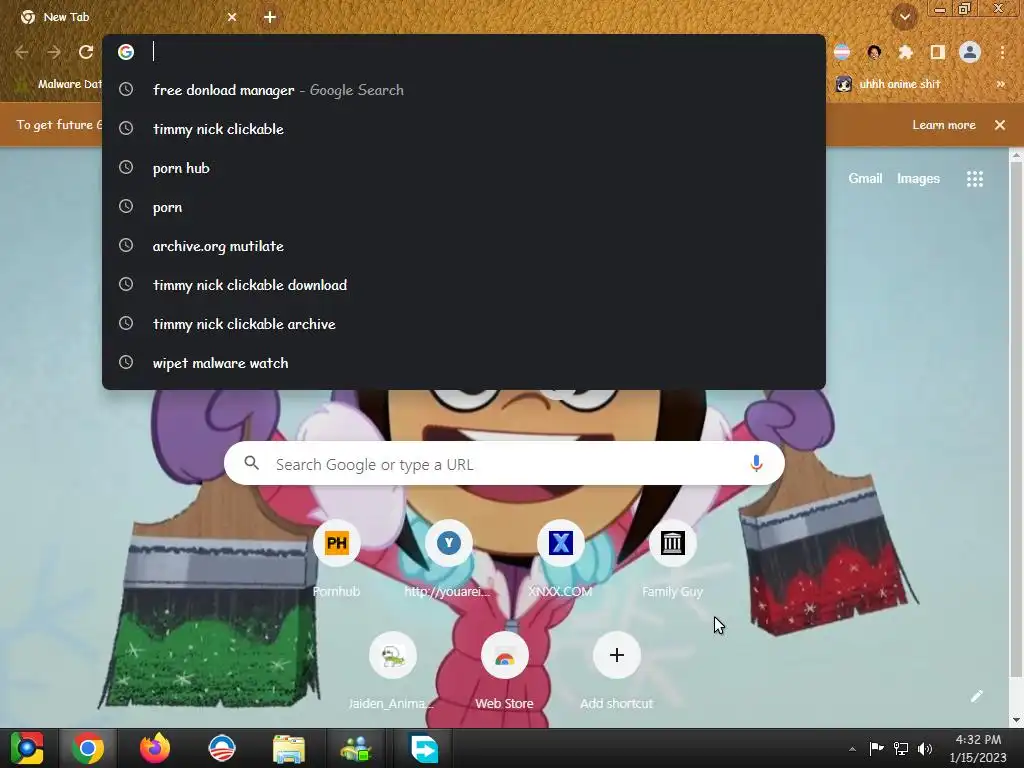Click the Search Google or type a URL box
Screen dimensions: 1024x768
click(x=504, y=464)
